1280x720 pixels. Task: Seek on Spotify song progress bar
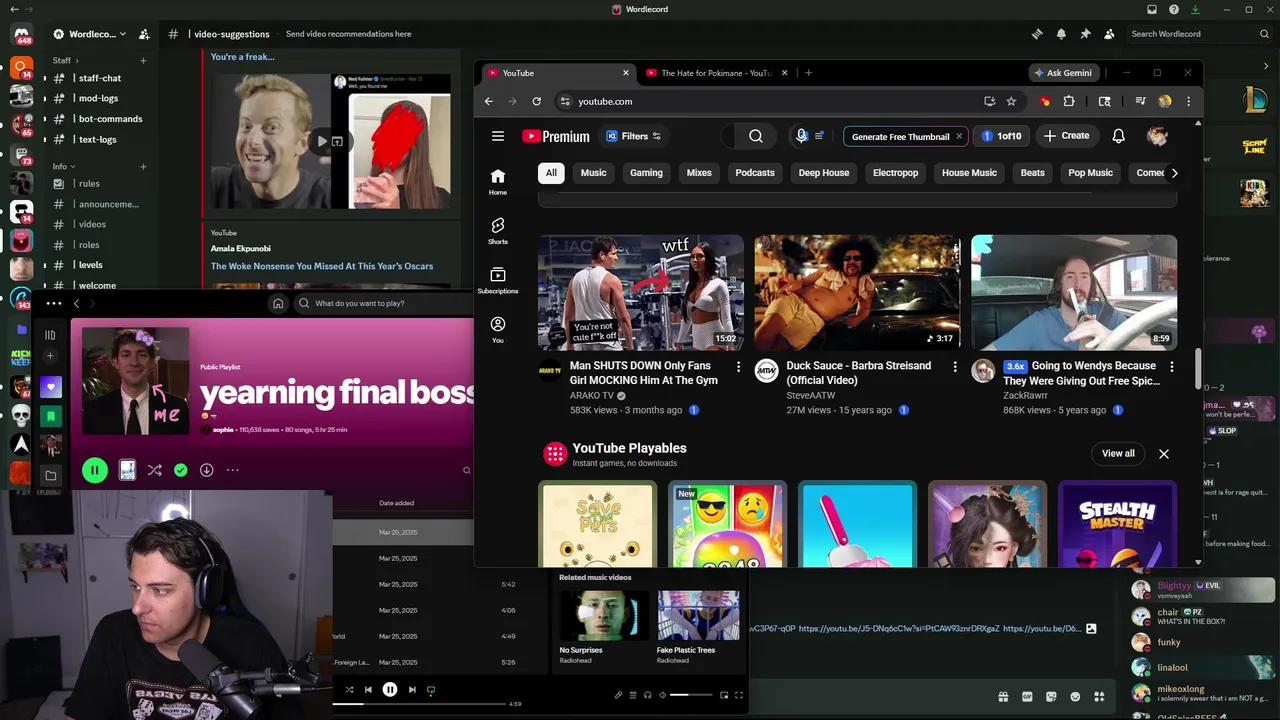[419, 704]
